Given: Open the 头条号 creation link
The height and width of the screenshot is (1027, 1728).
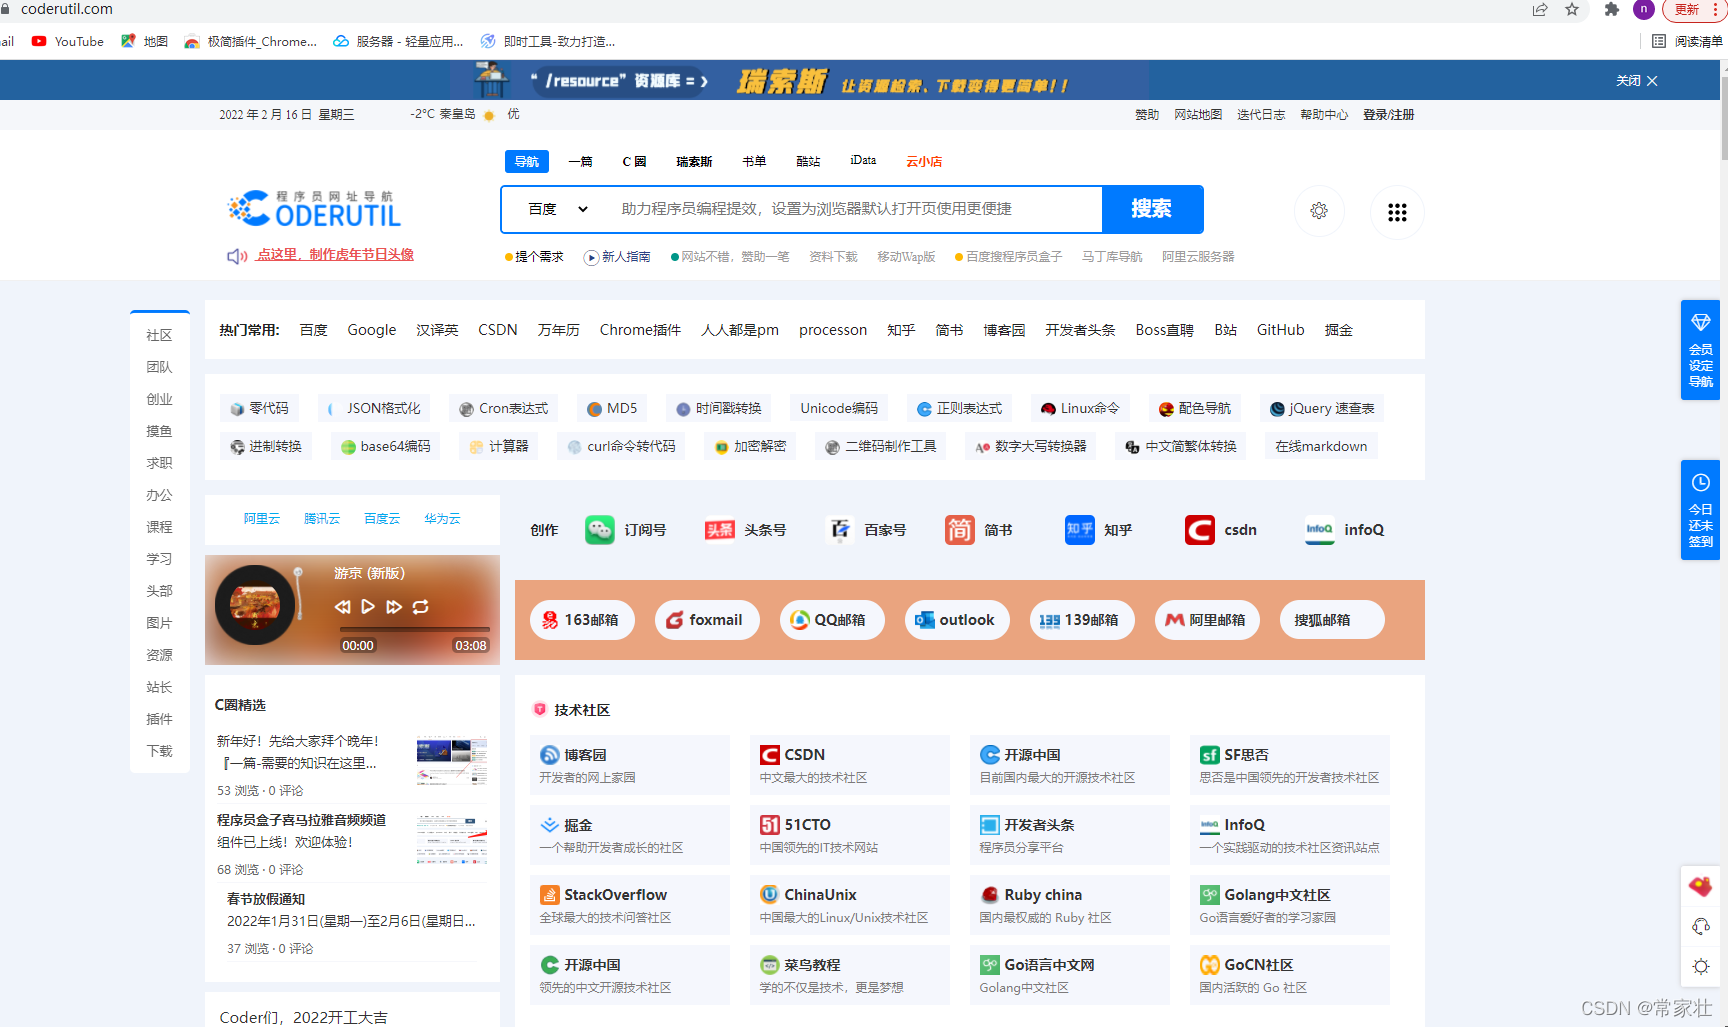Looking at the screenshot, I should 745,530.
